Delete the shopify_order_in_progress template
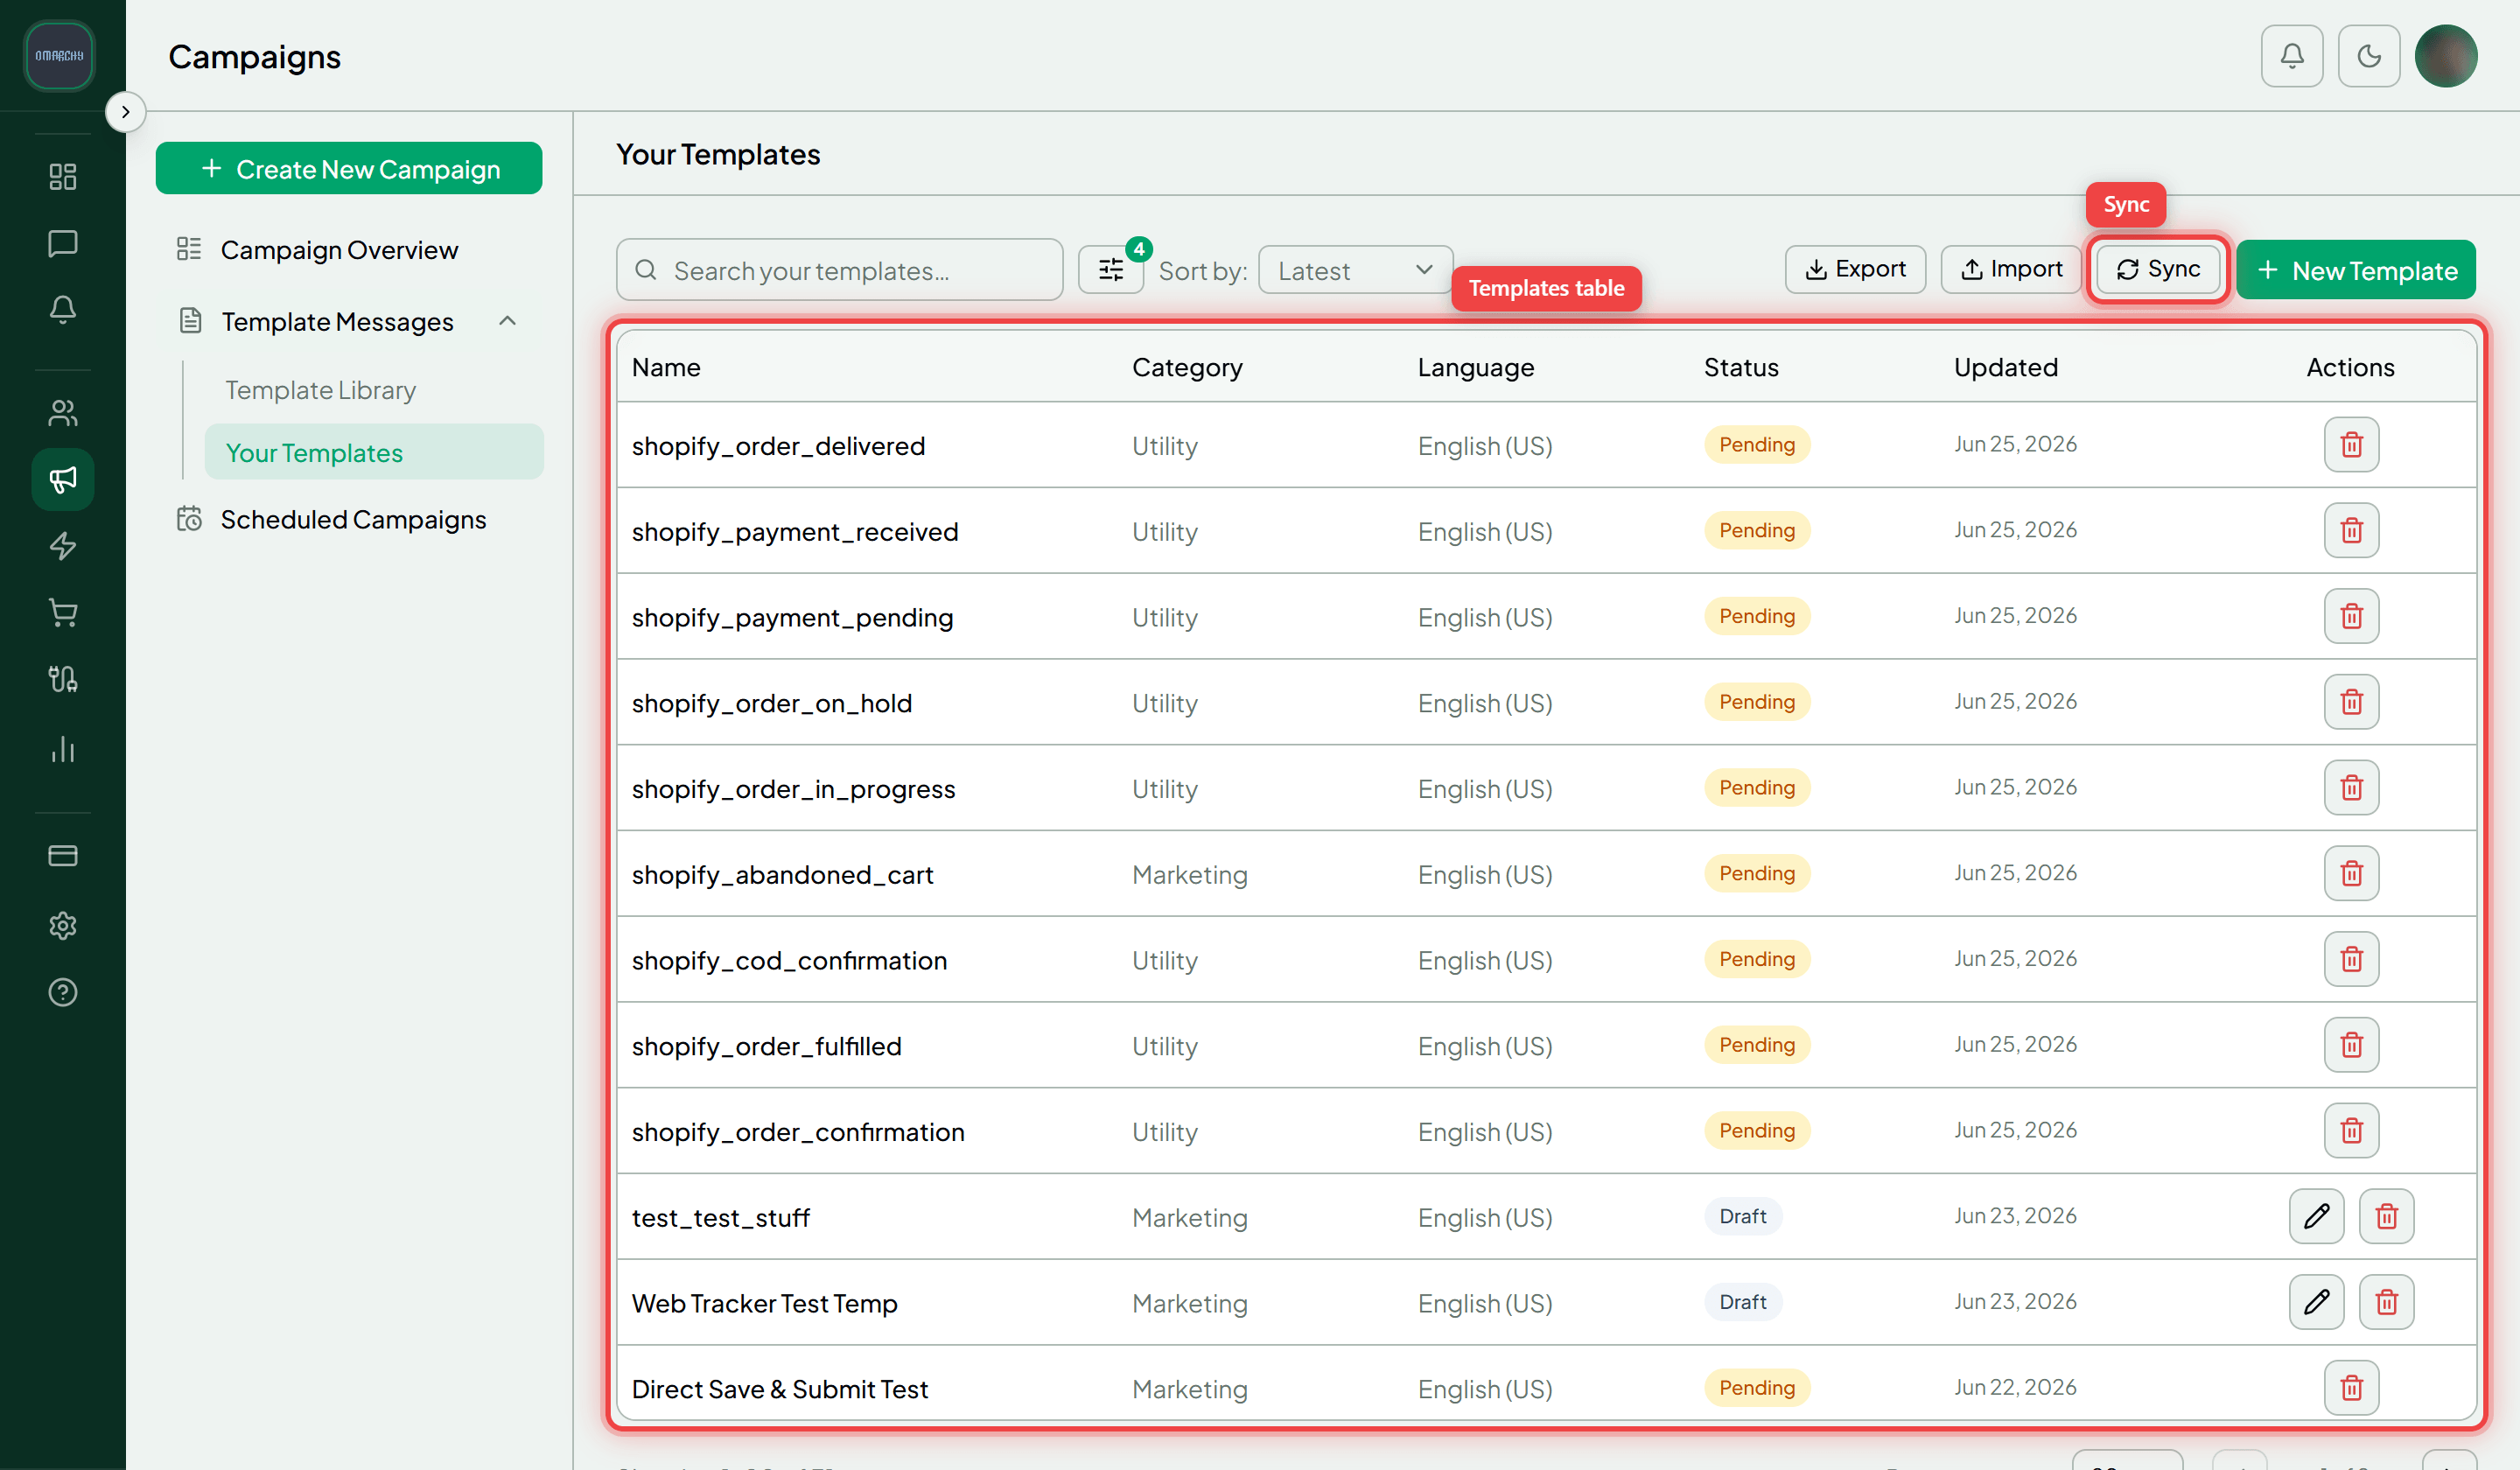The width and height of the screenshot is (2520, 1470). 2351,788
